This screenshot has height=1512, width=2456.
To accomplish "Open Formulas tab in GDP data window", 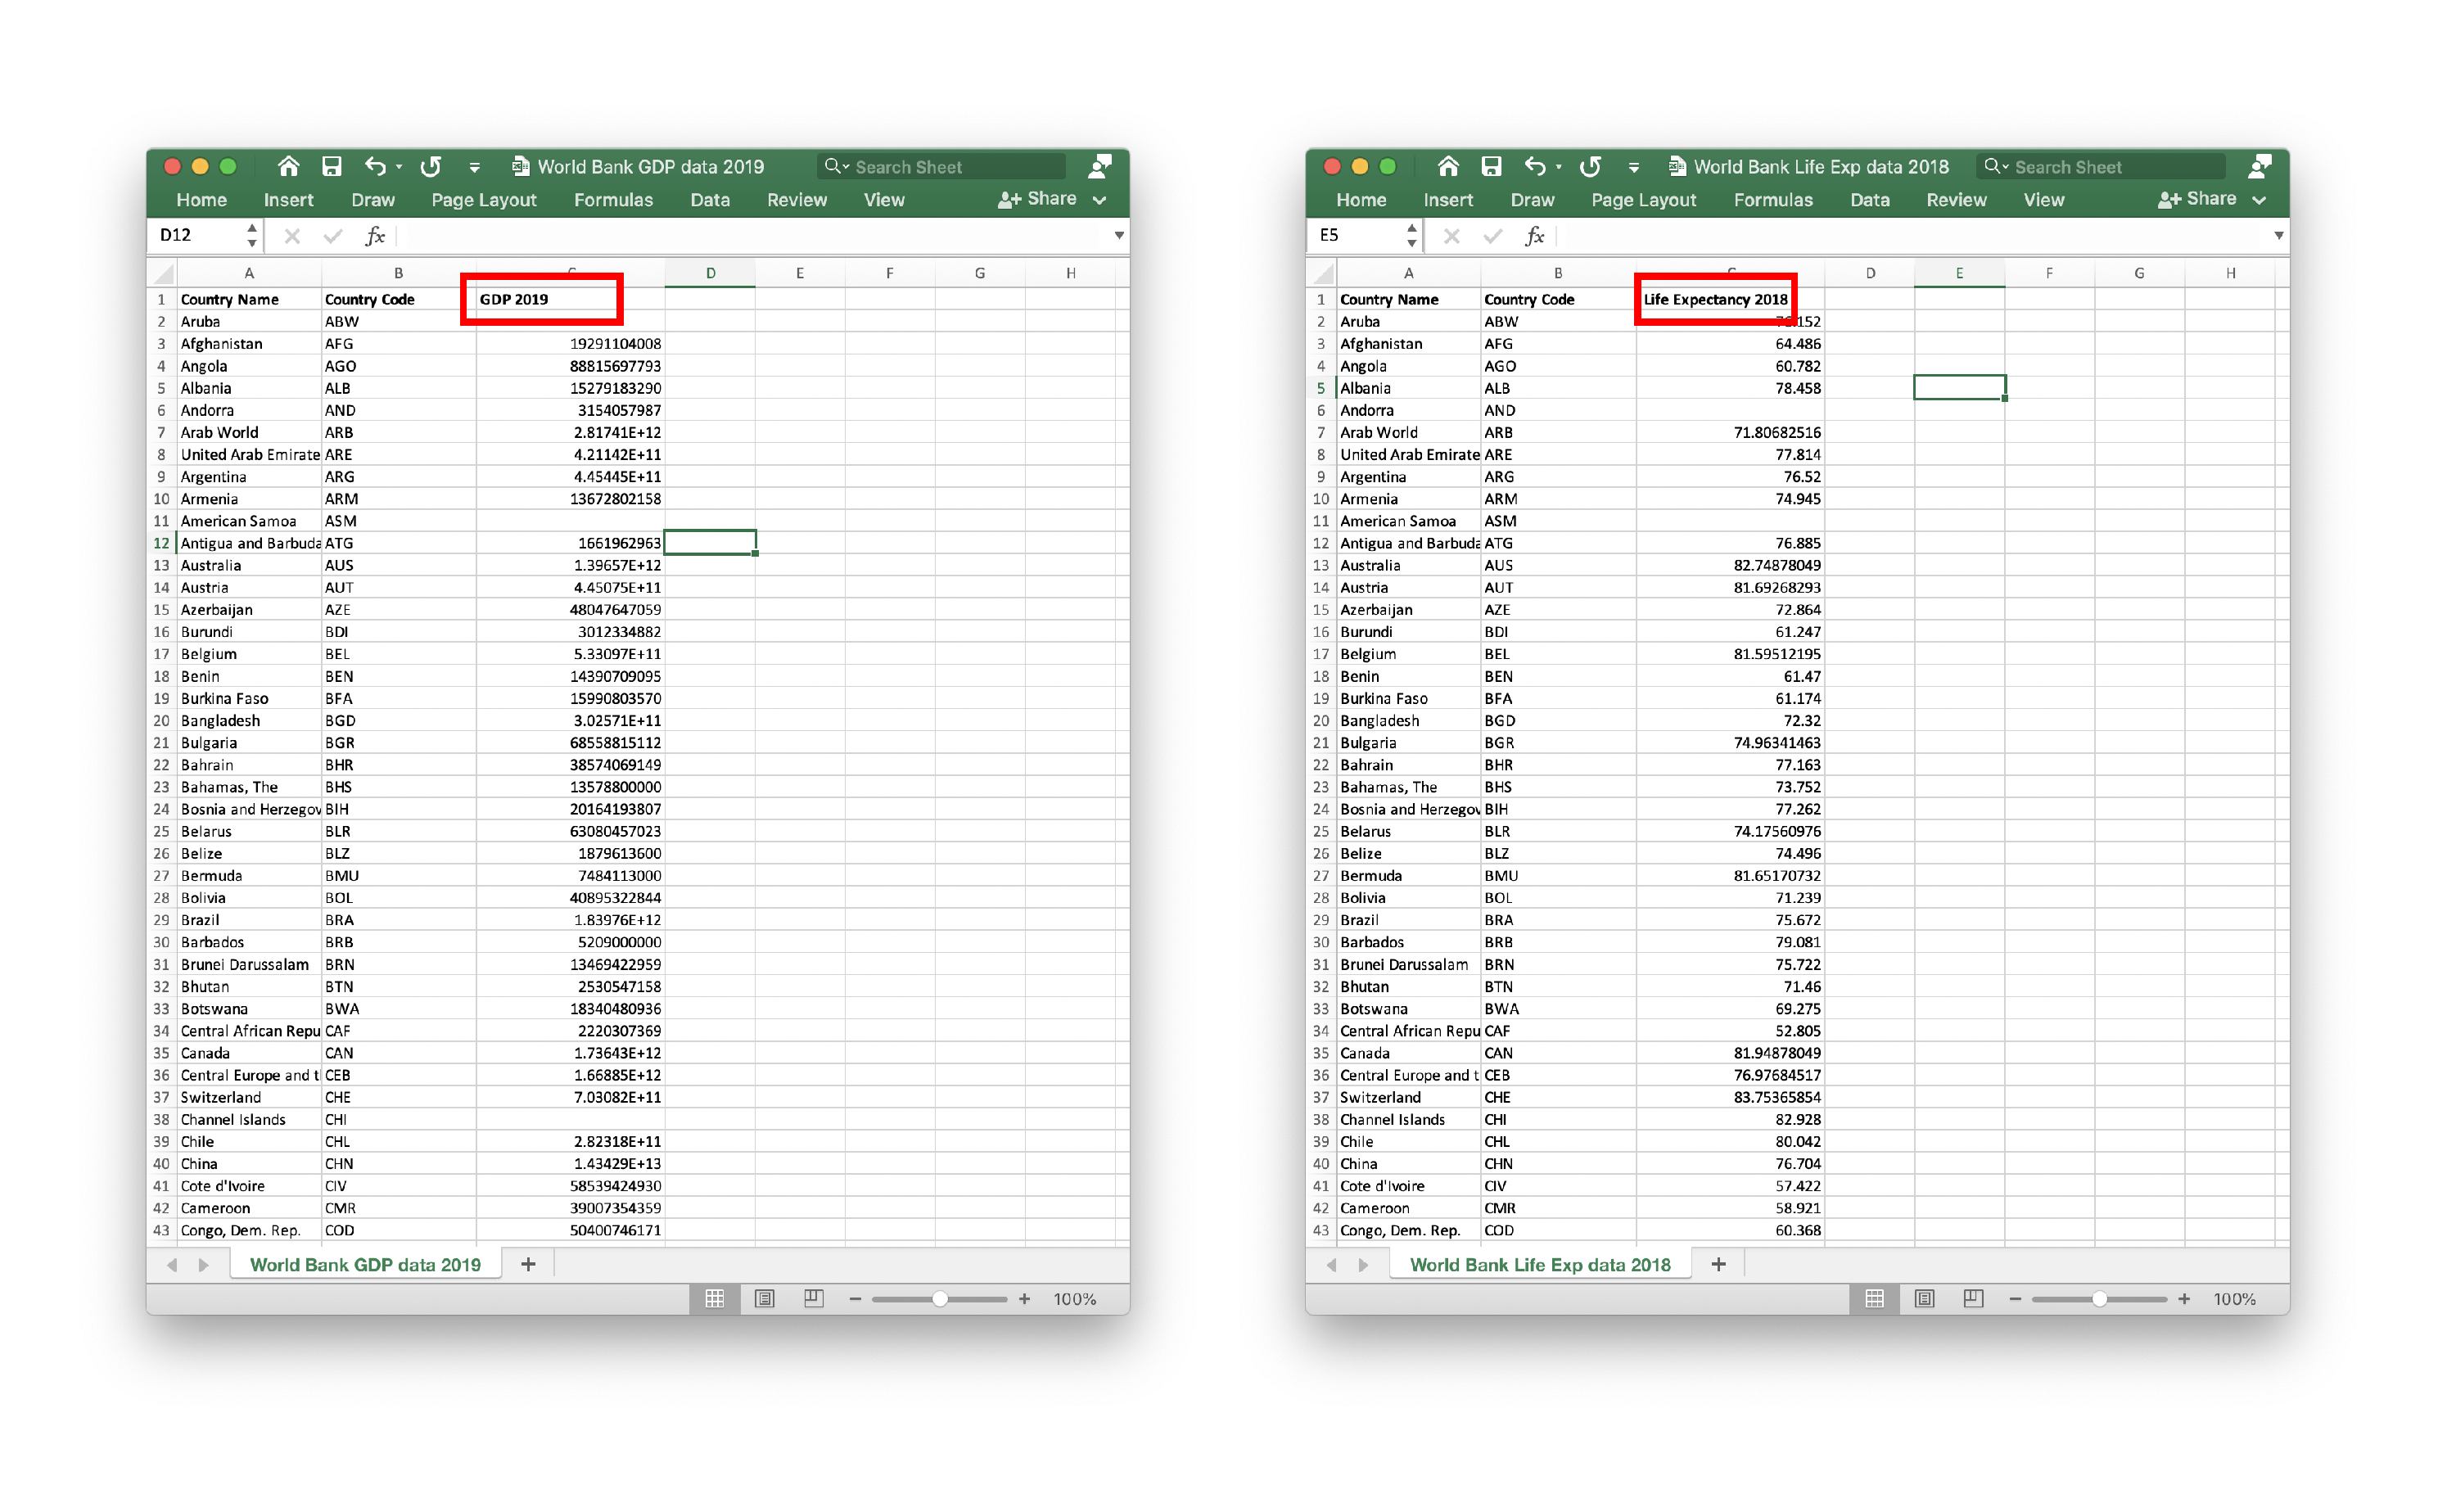I will pyautogui.click(x=613, y=200).
